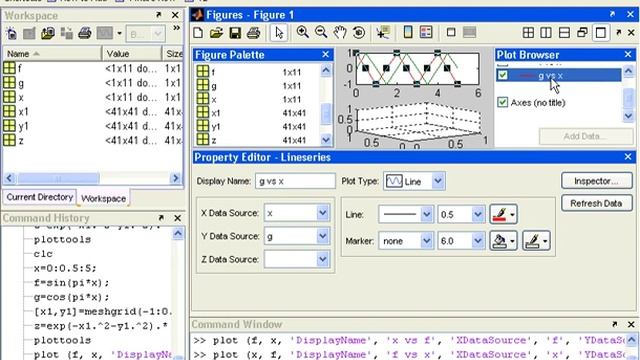
Task: Click the Value column header in Workspace
Action: [x=132, y=53]
